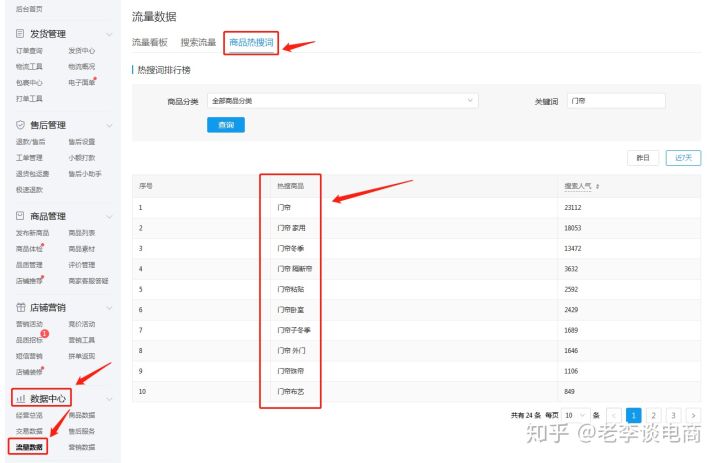Viewport: 720px width, 463px height.
Task: Collapse the 数据中心 section chevron
Action: click(109, 399)
